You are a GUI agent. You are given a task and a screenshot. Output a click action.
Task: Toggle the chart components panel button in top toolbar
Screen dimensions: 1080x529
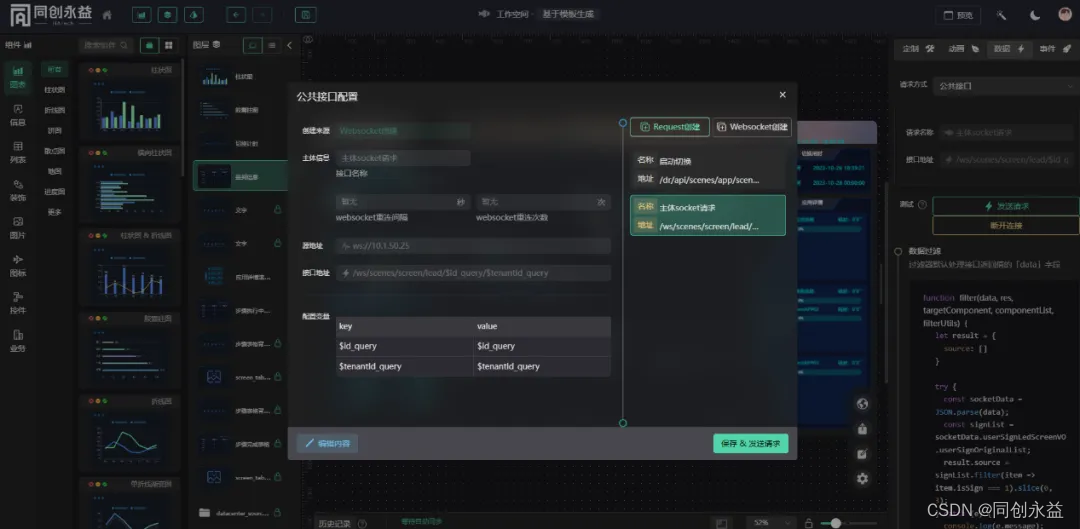tap(142, 14)
